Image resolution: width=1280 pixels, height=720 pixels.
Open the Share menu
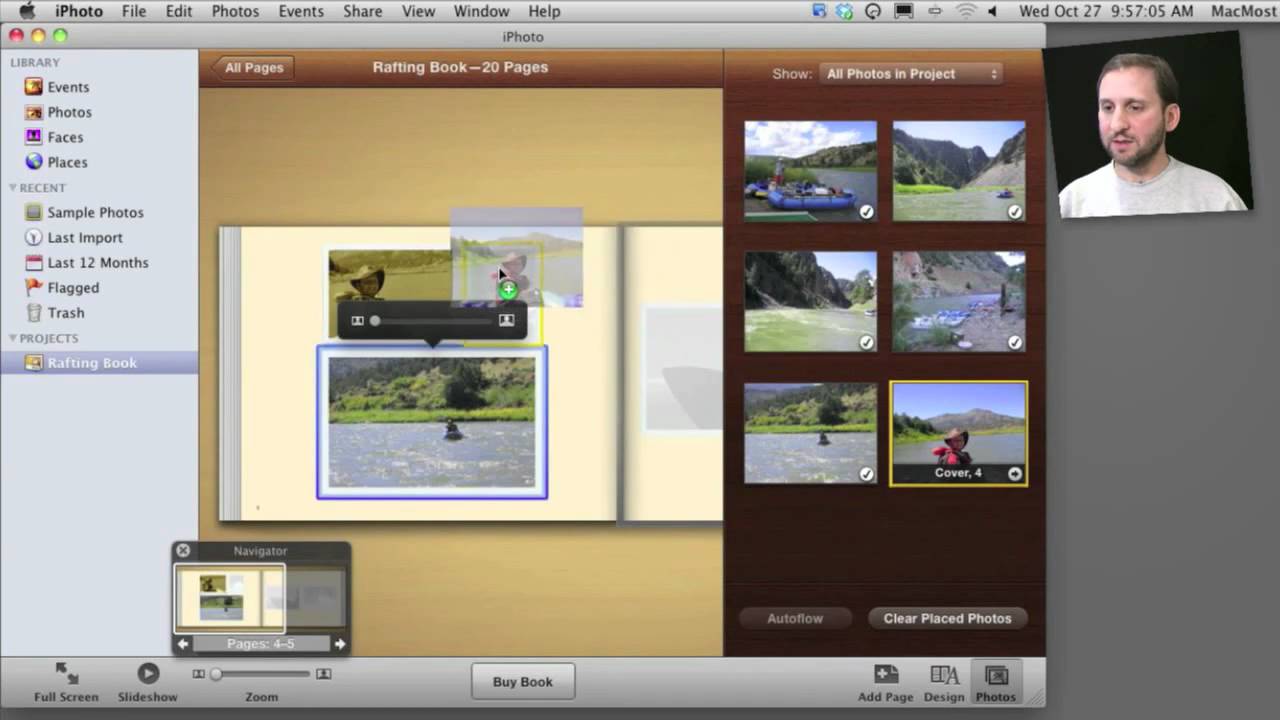[x=362, y=11]
